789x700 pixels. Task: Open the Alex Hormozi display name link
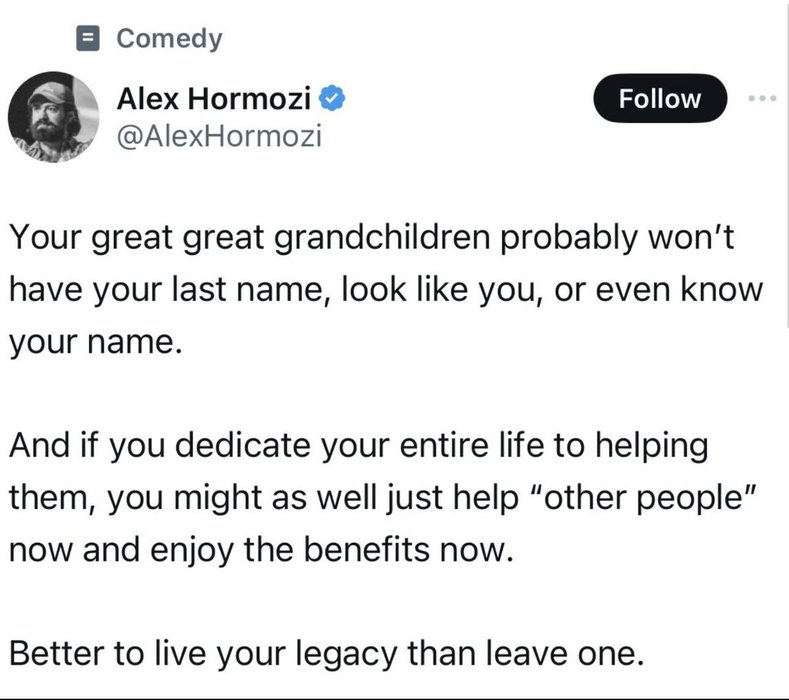[x=214, y=98]
